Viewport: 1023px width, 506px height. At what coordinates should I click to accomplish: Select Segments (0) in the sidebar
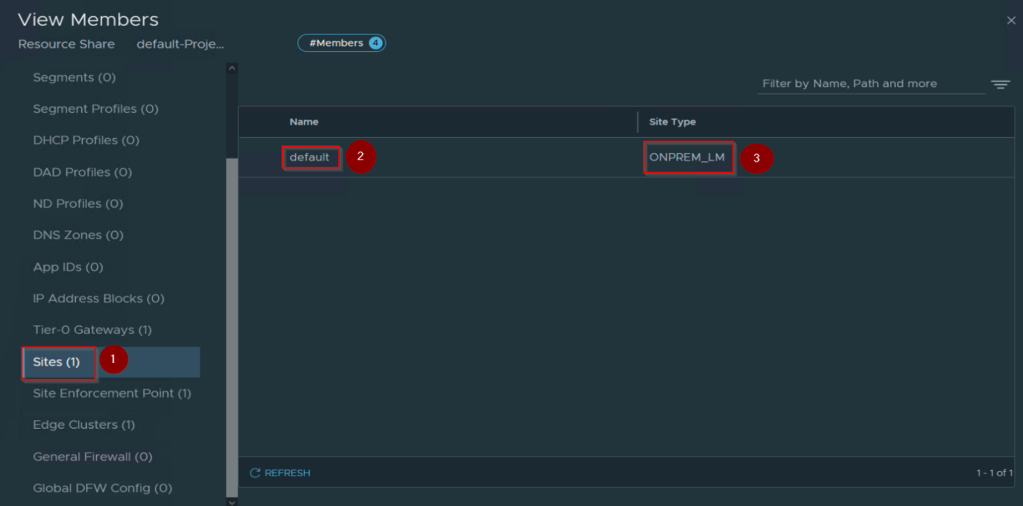[74, 77]
